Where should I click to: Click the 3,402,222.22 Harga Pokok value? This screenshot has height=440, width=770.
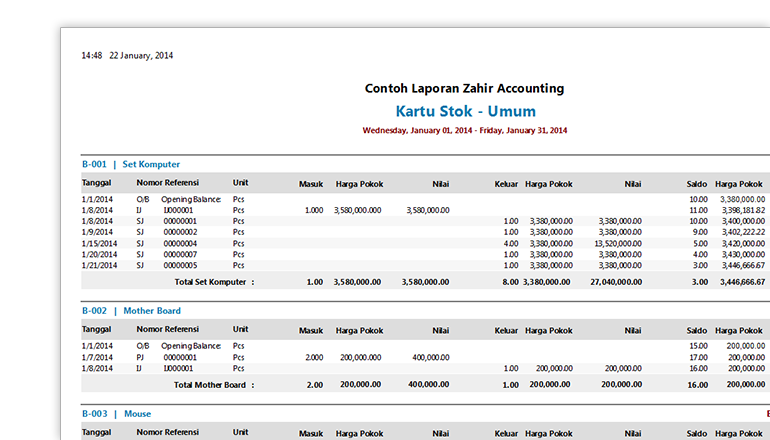pyautogui.click(x=742, y=232)
